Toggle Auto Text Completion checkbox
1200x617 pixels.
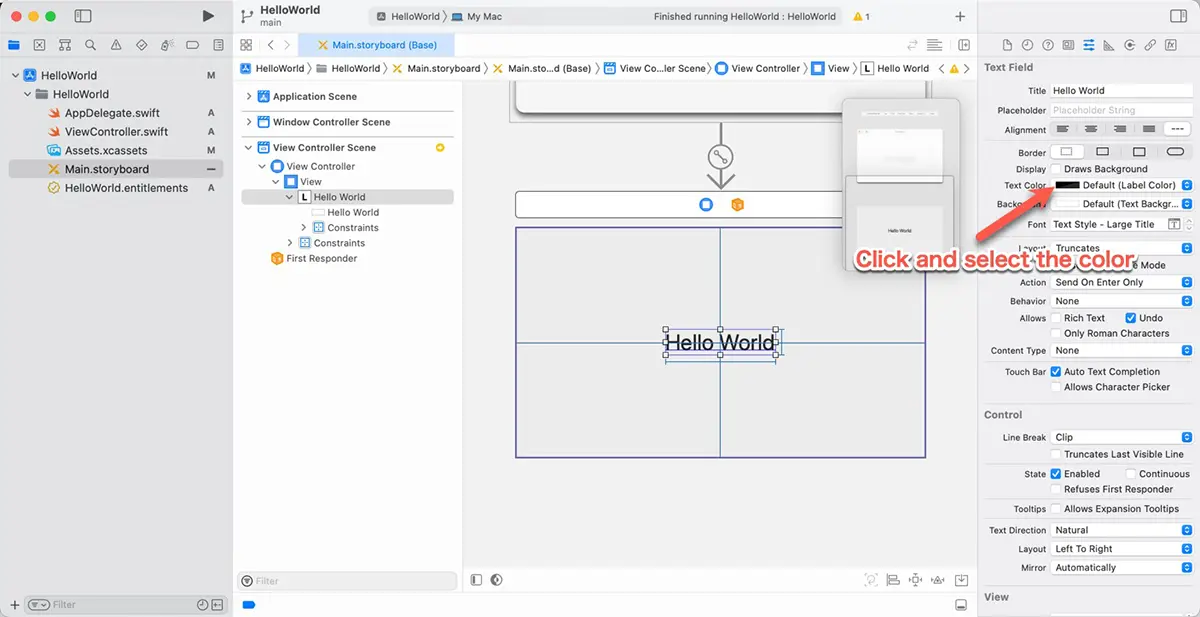[1056, 371]
